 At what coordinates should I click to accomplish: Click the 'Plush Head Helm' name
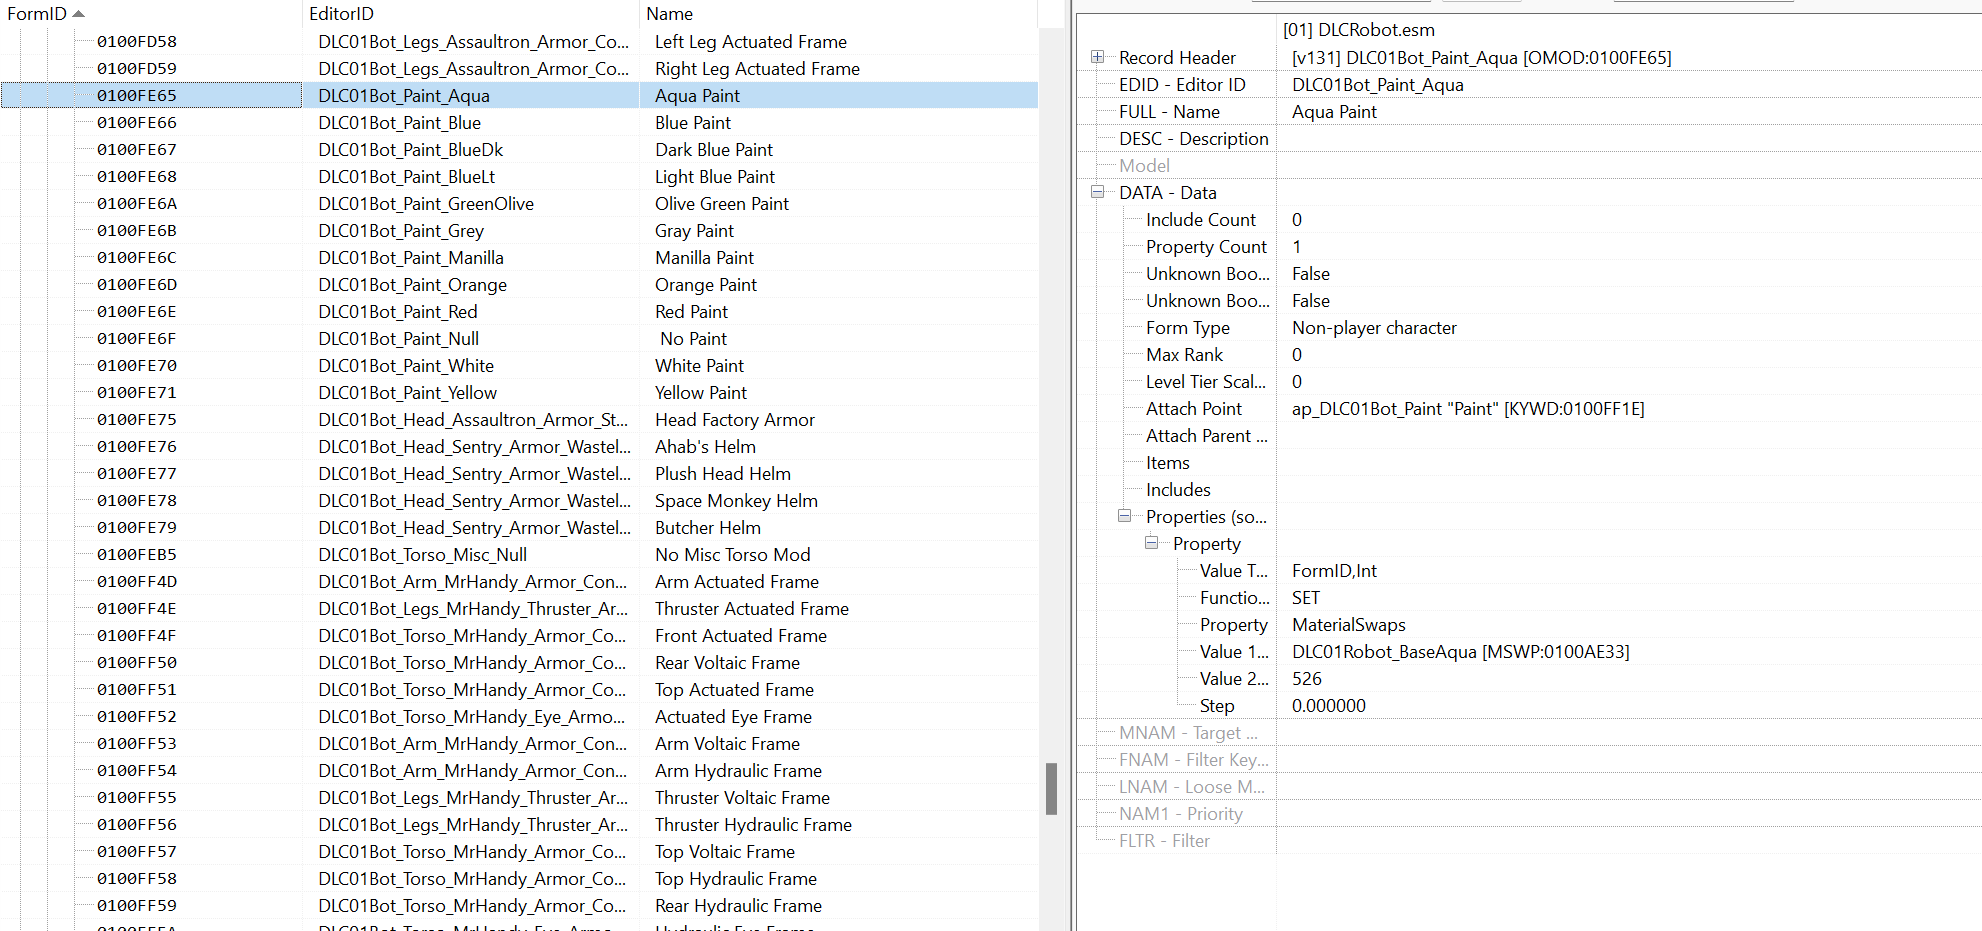click(x=723, y=474)
